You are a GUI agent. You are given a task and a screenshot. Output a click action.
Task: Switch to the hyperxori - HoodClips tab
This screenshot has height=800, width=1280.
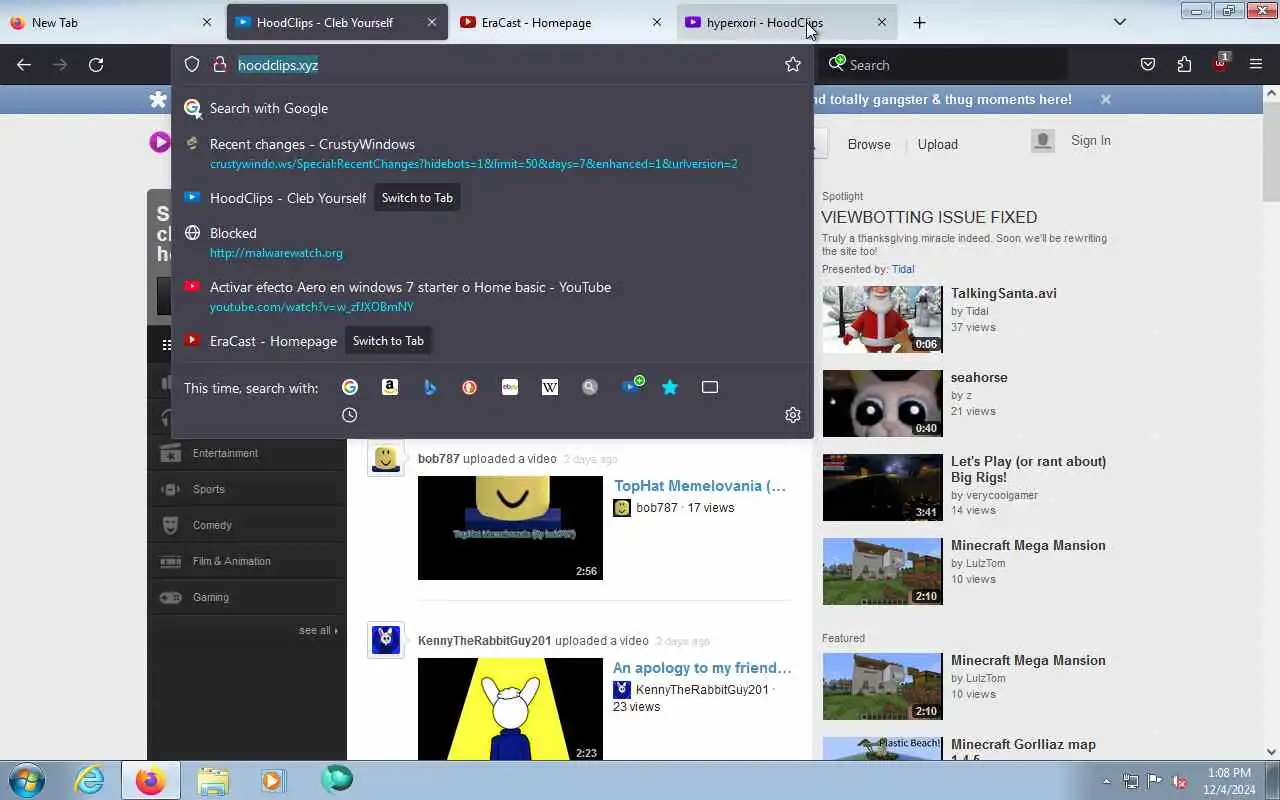pyautogui.click(x=787, y=22)
